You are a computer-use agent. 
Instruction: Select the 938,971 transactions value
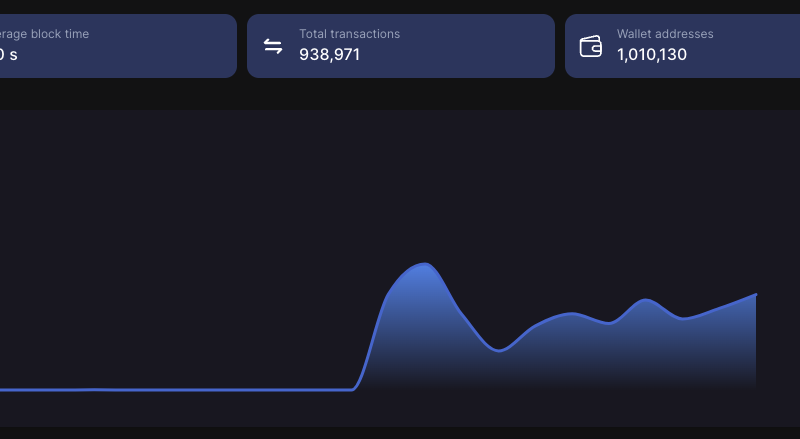pyautogui.click(x=329, y=55)
